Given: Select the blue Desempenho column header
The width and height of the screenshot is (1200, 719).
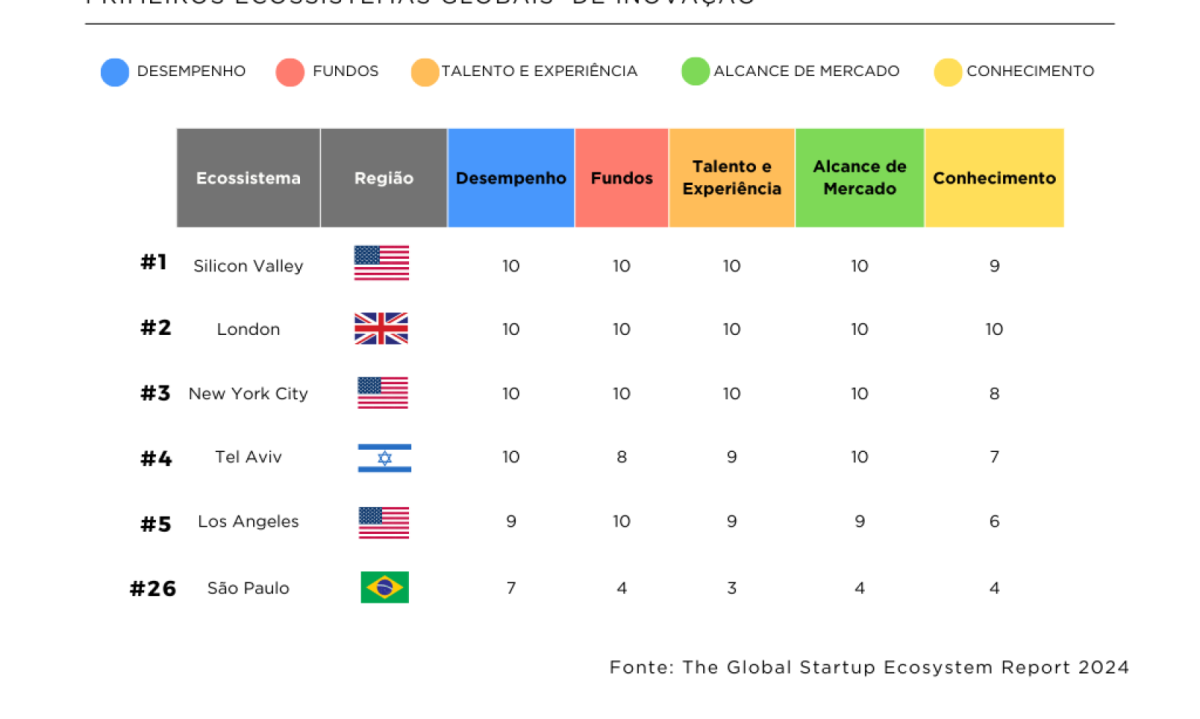Looking at the screenshot, I should point(511,178).
